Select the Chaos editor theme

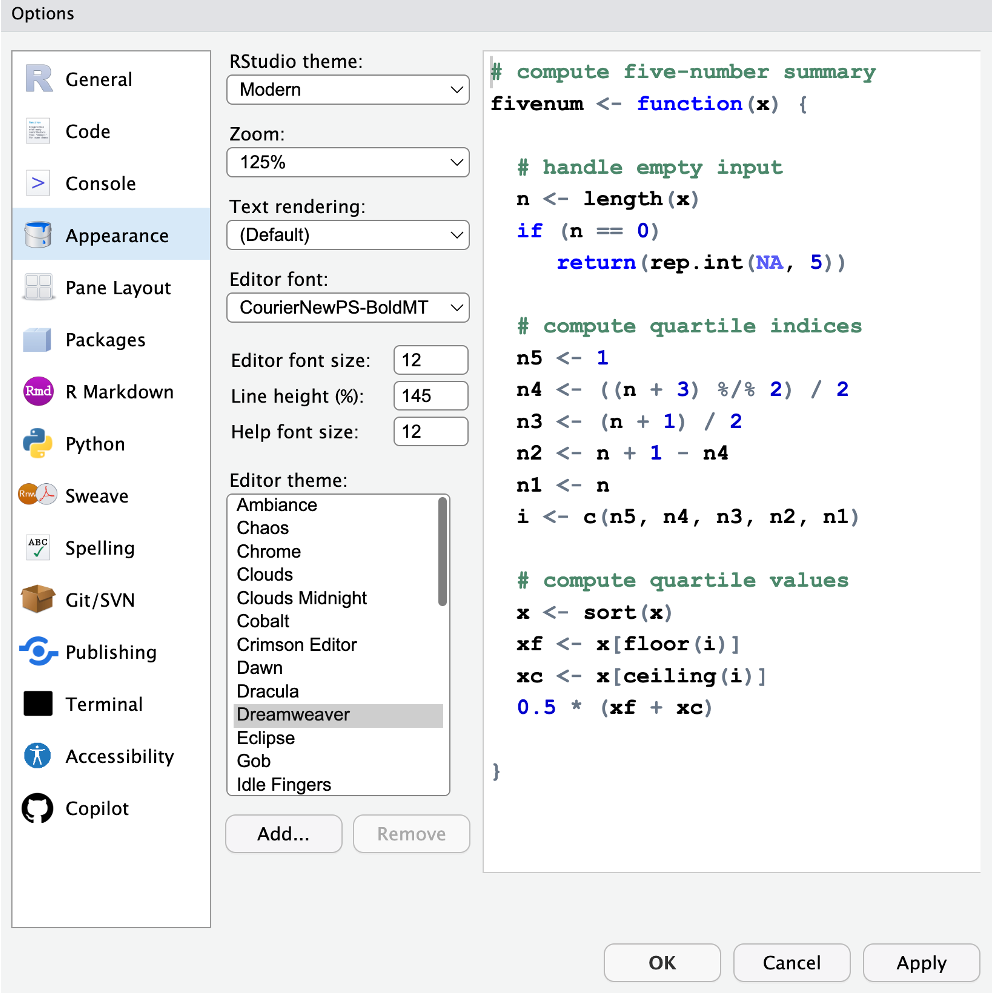coord(336,528)
